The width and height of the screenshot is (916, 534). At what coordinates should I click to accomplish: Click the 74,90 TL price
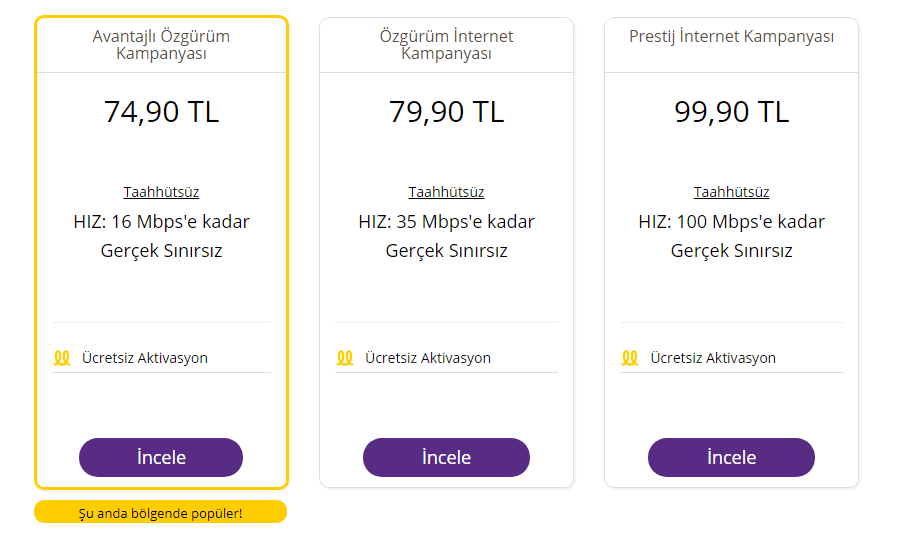(161, 111)
